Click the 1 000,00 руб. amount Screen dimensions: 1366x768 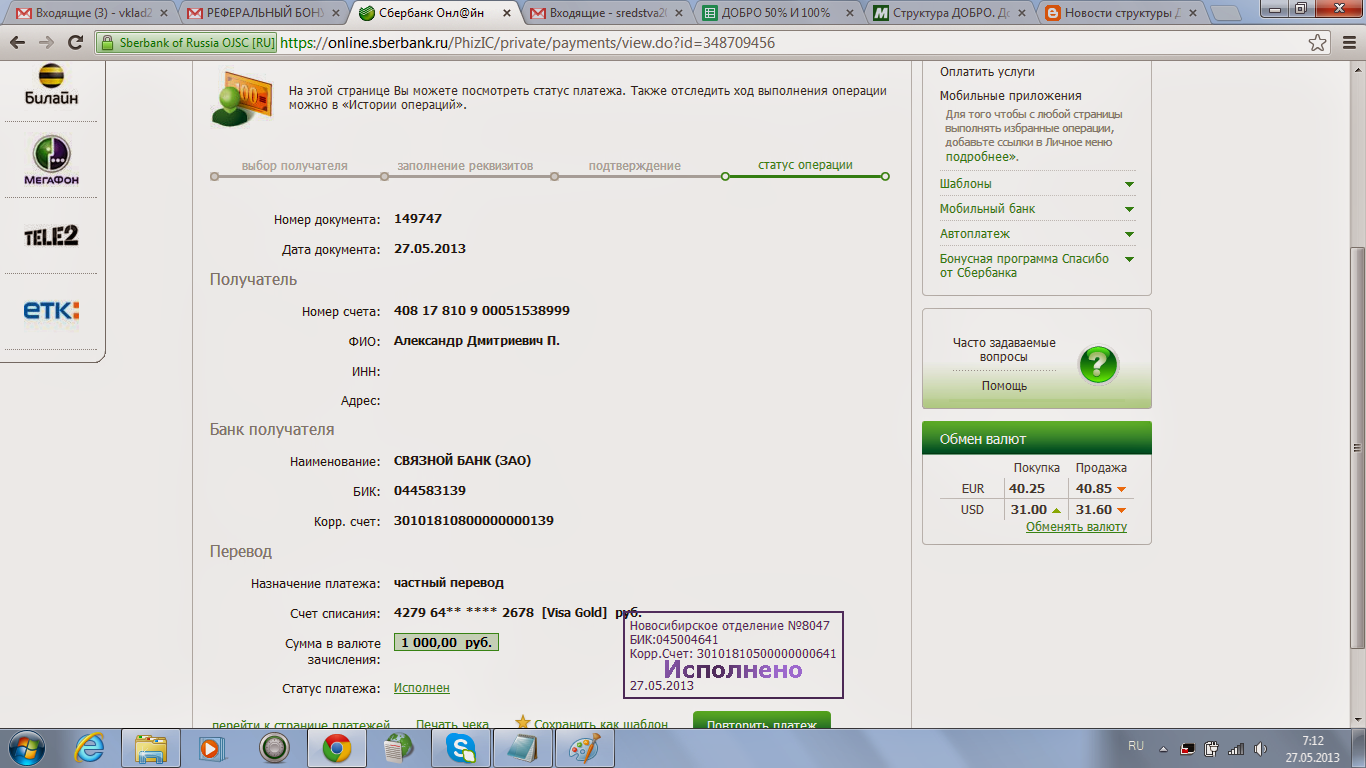(x=446, y=643)
